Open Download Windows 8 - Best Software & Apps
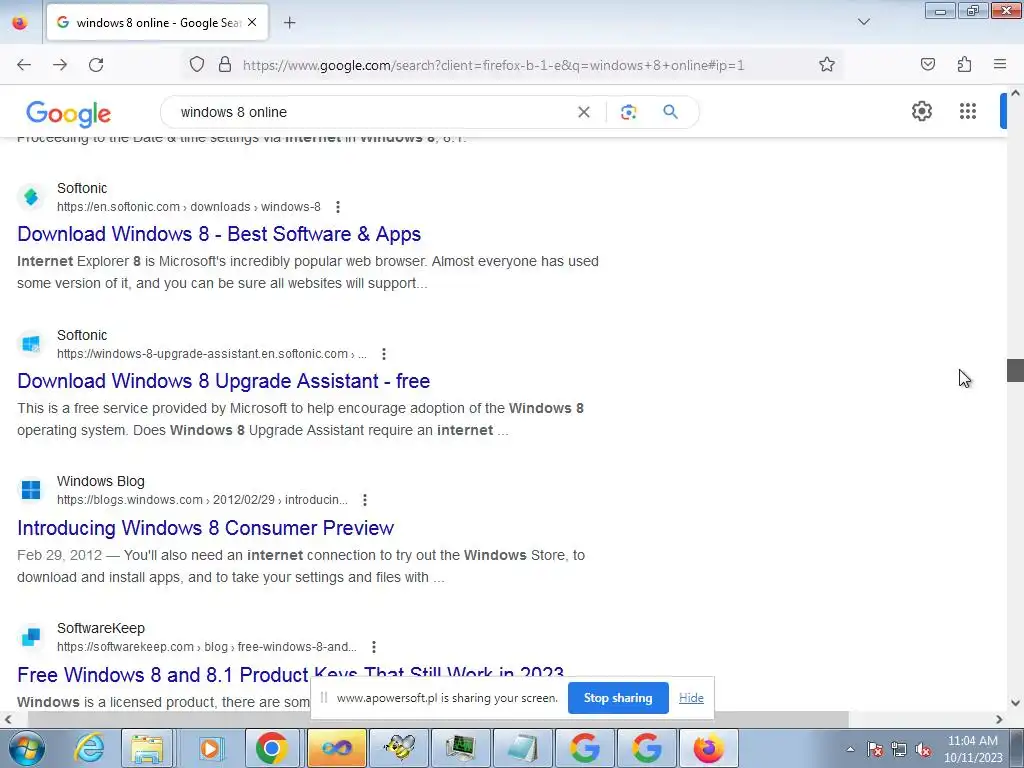Image resolution: width=1024 pixels, height=768 pixels. pyautogui.click(x=219, y=234)
